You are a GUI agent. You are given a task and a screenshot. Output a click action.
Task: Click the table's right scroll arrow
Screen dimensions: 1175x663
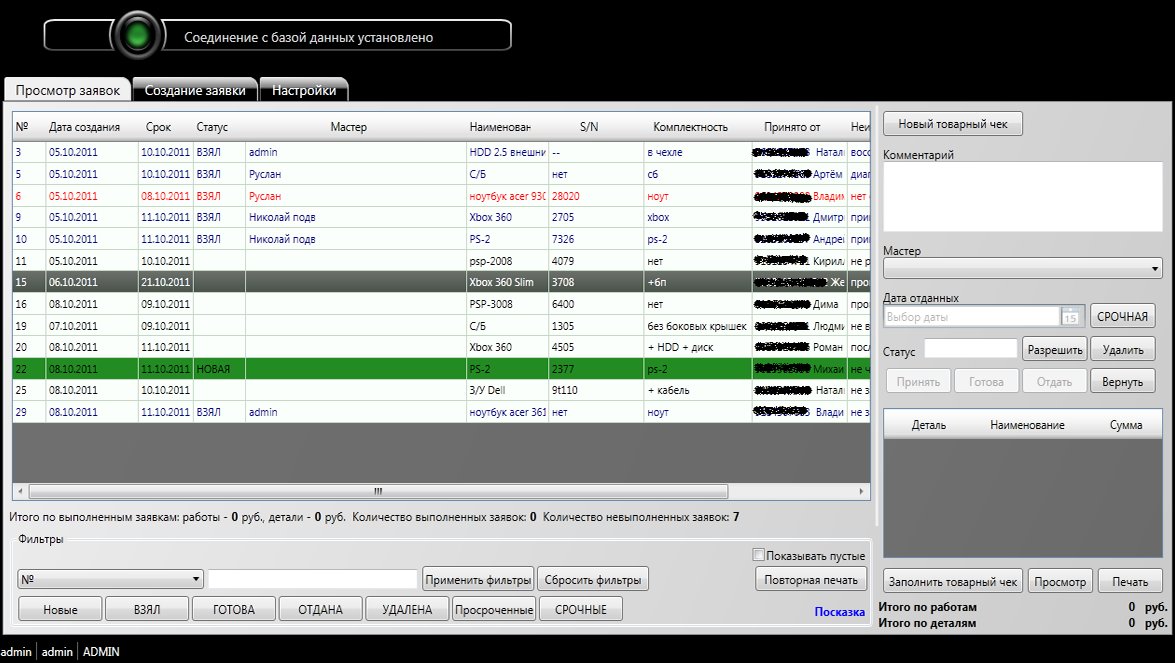(862, 492)
